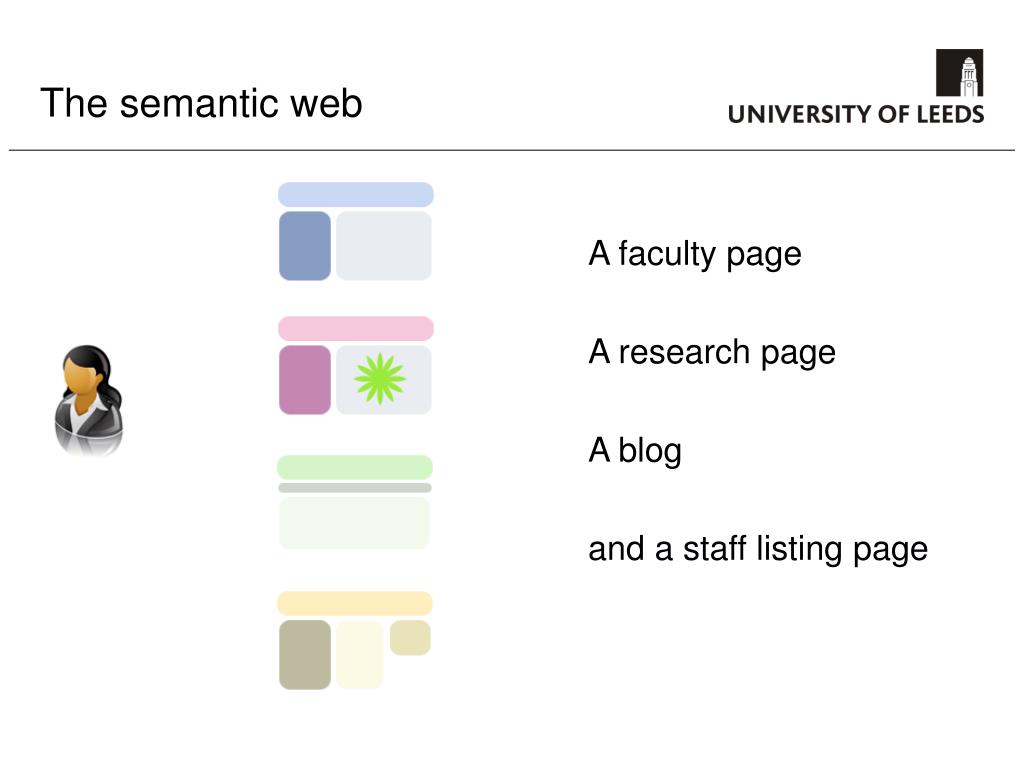
Task: Select the green blog header bar
Action: (355, 468)
